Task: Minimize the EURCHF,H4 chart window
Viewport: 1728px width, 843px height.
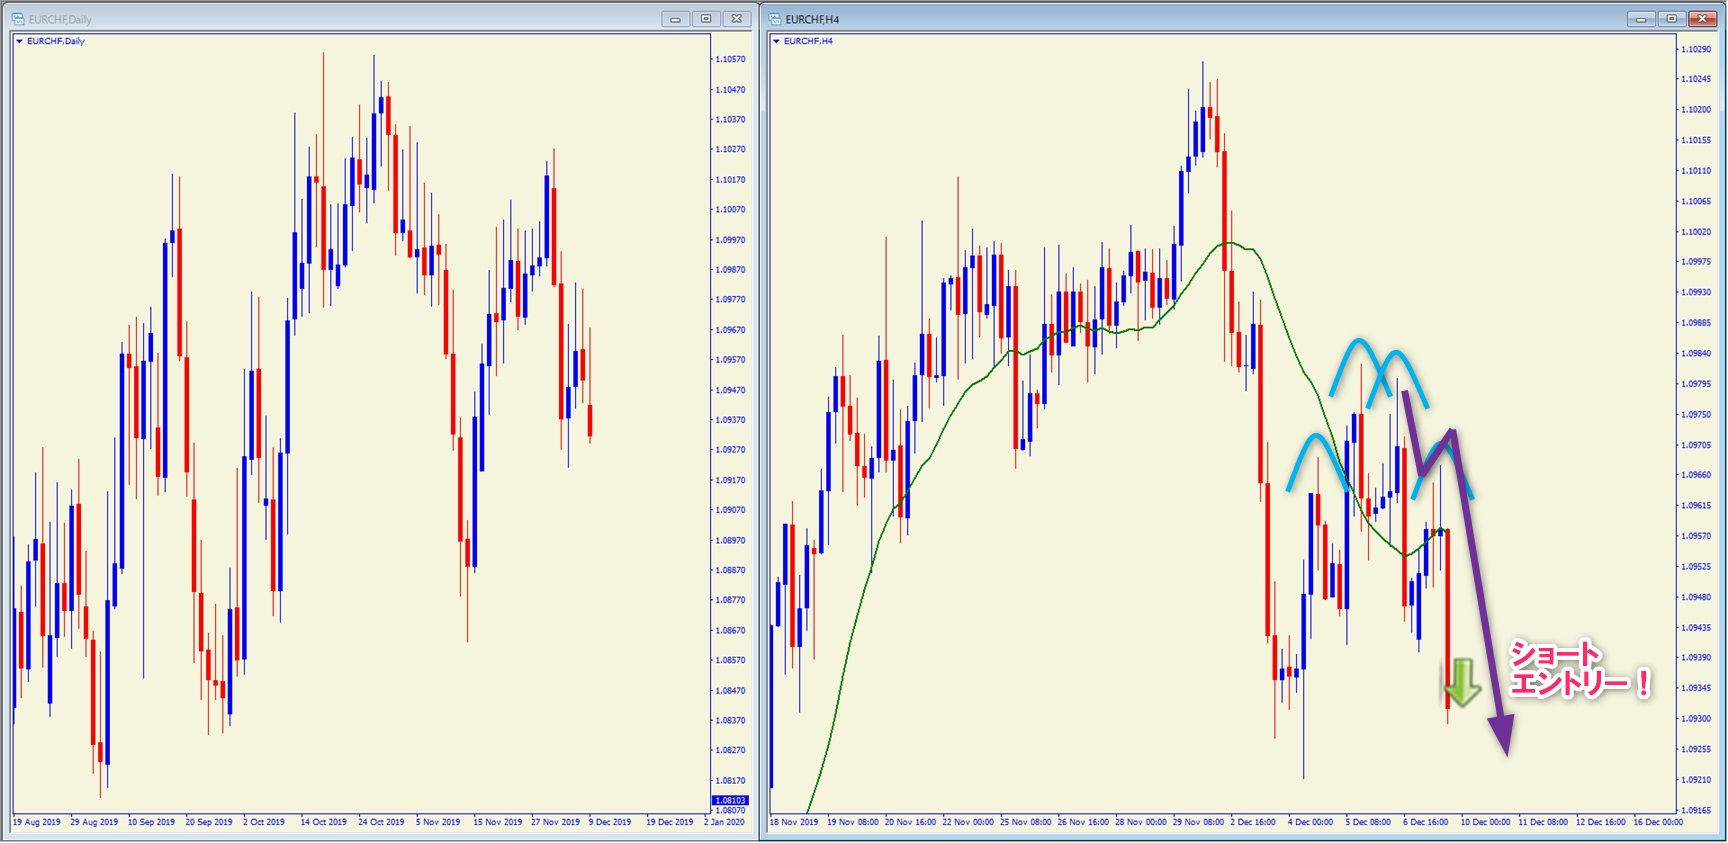Action: coord(1641,19)
